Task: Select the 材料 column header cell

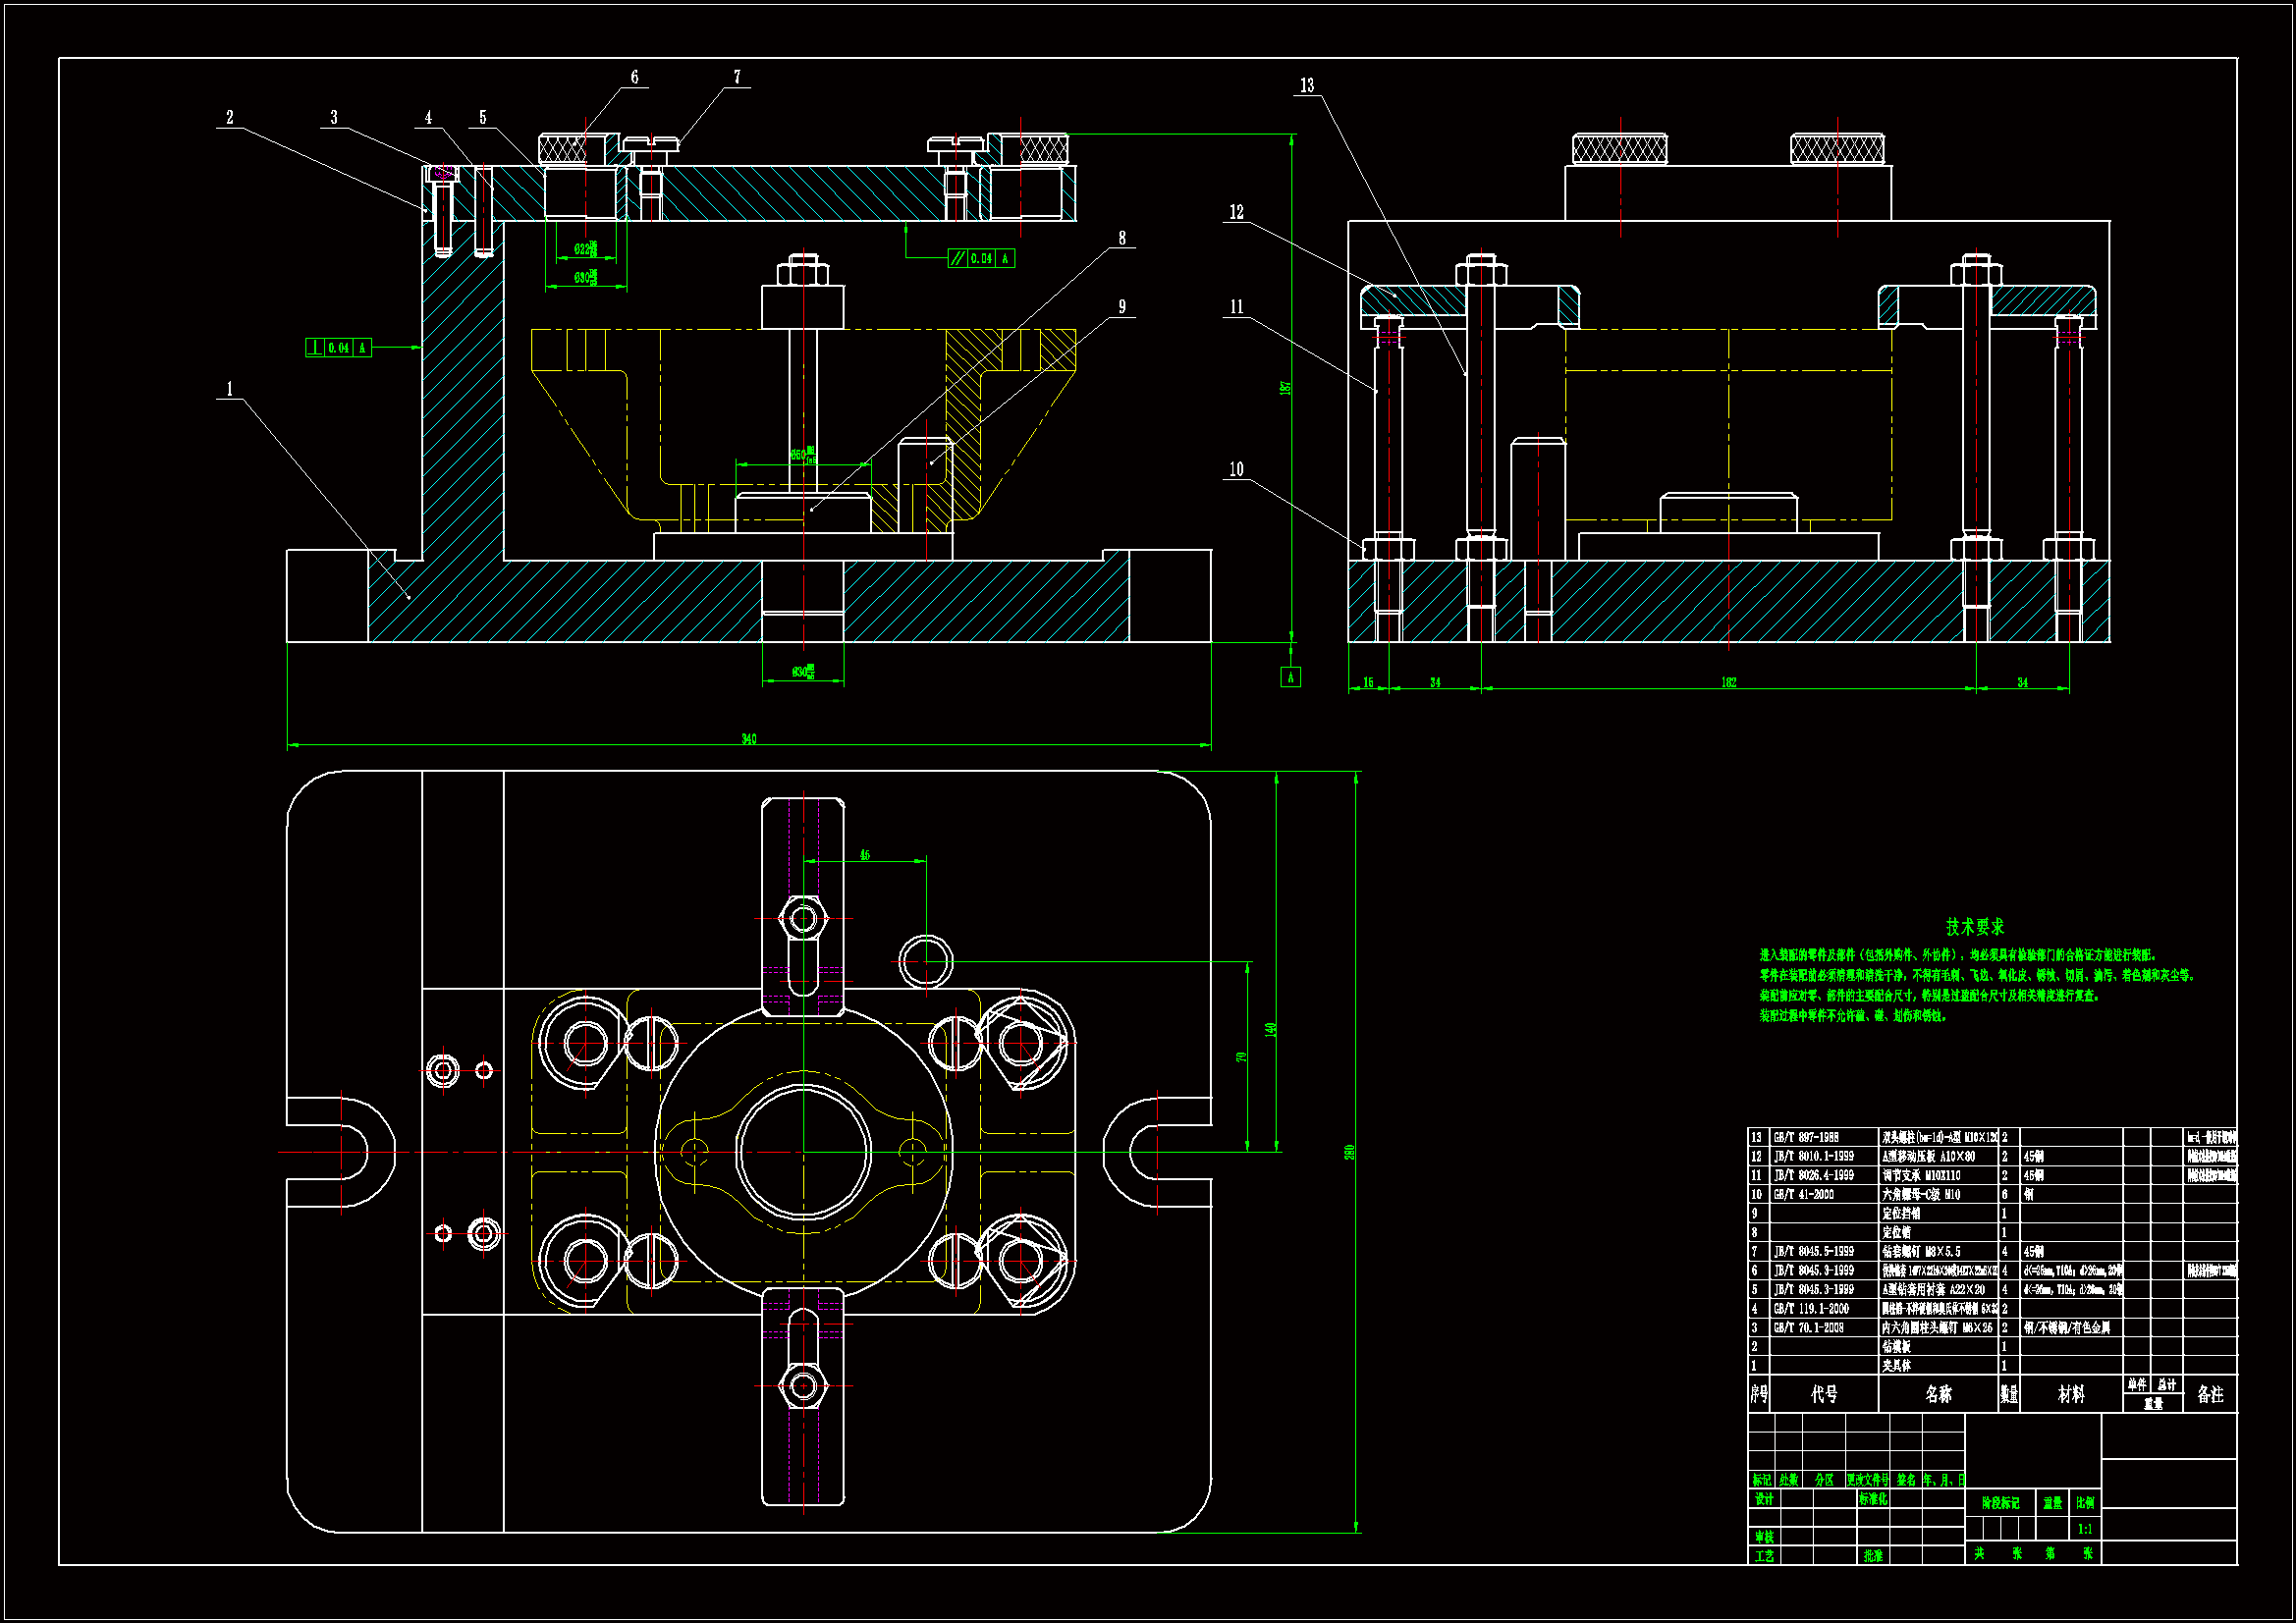Action: [2071, 1394]
